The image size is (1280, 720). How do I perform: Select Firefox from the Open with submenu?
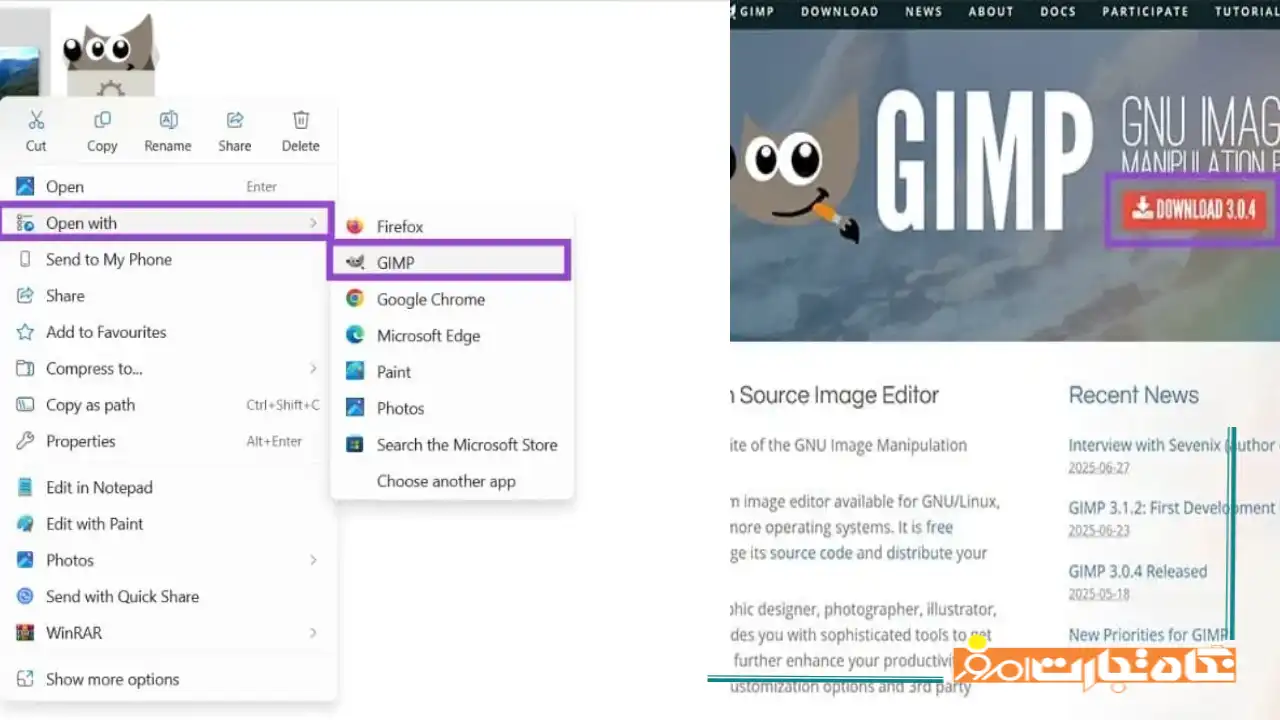pos(399,227)
